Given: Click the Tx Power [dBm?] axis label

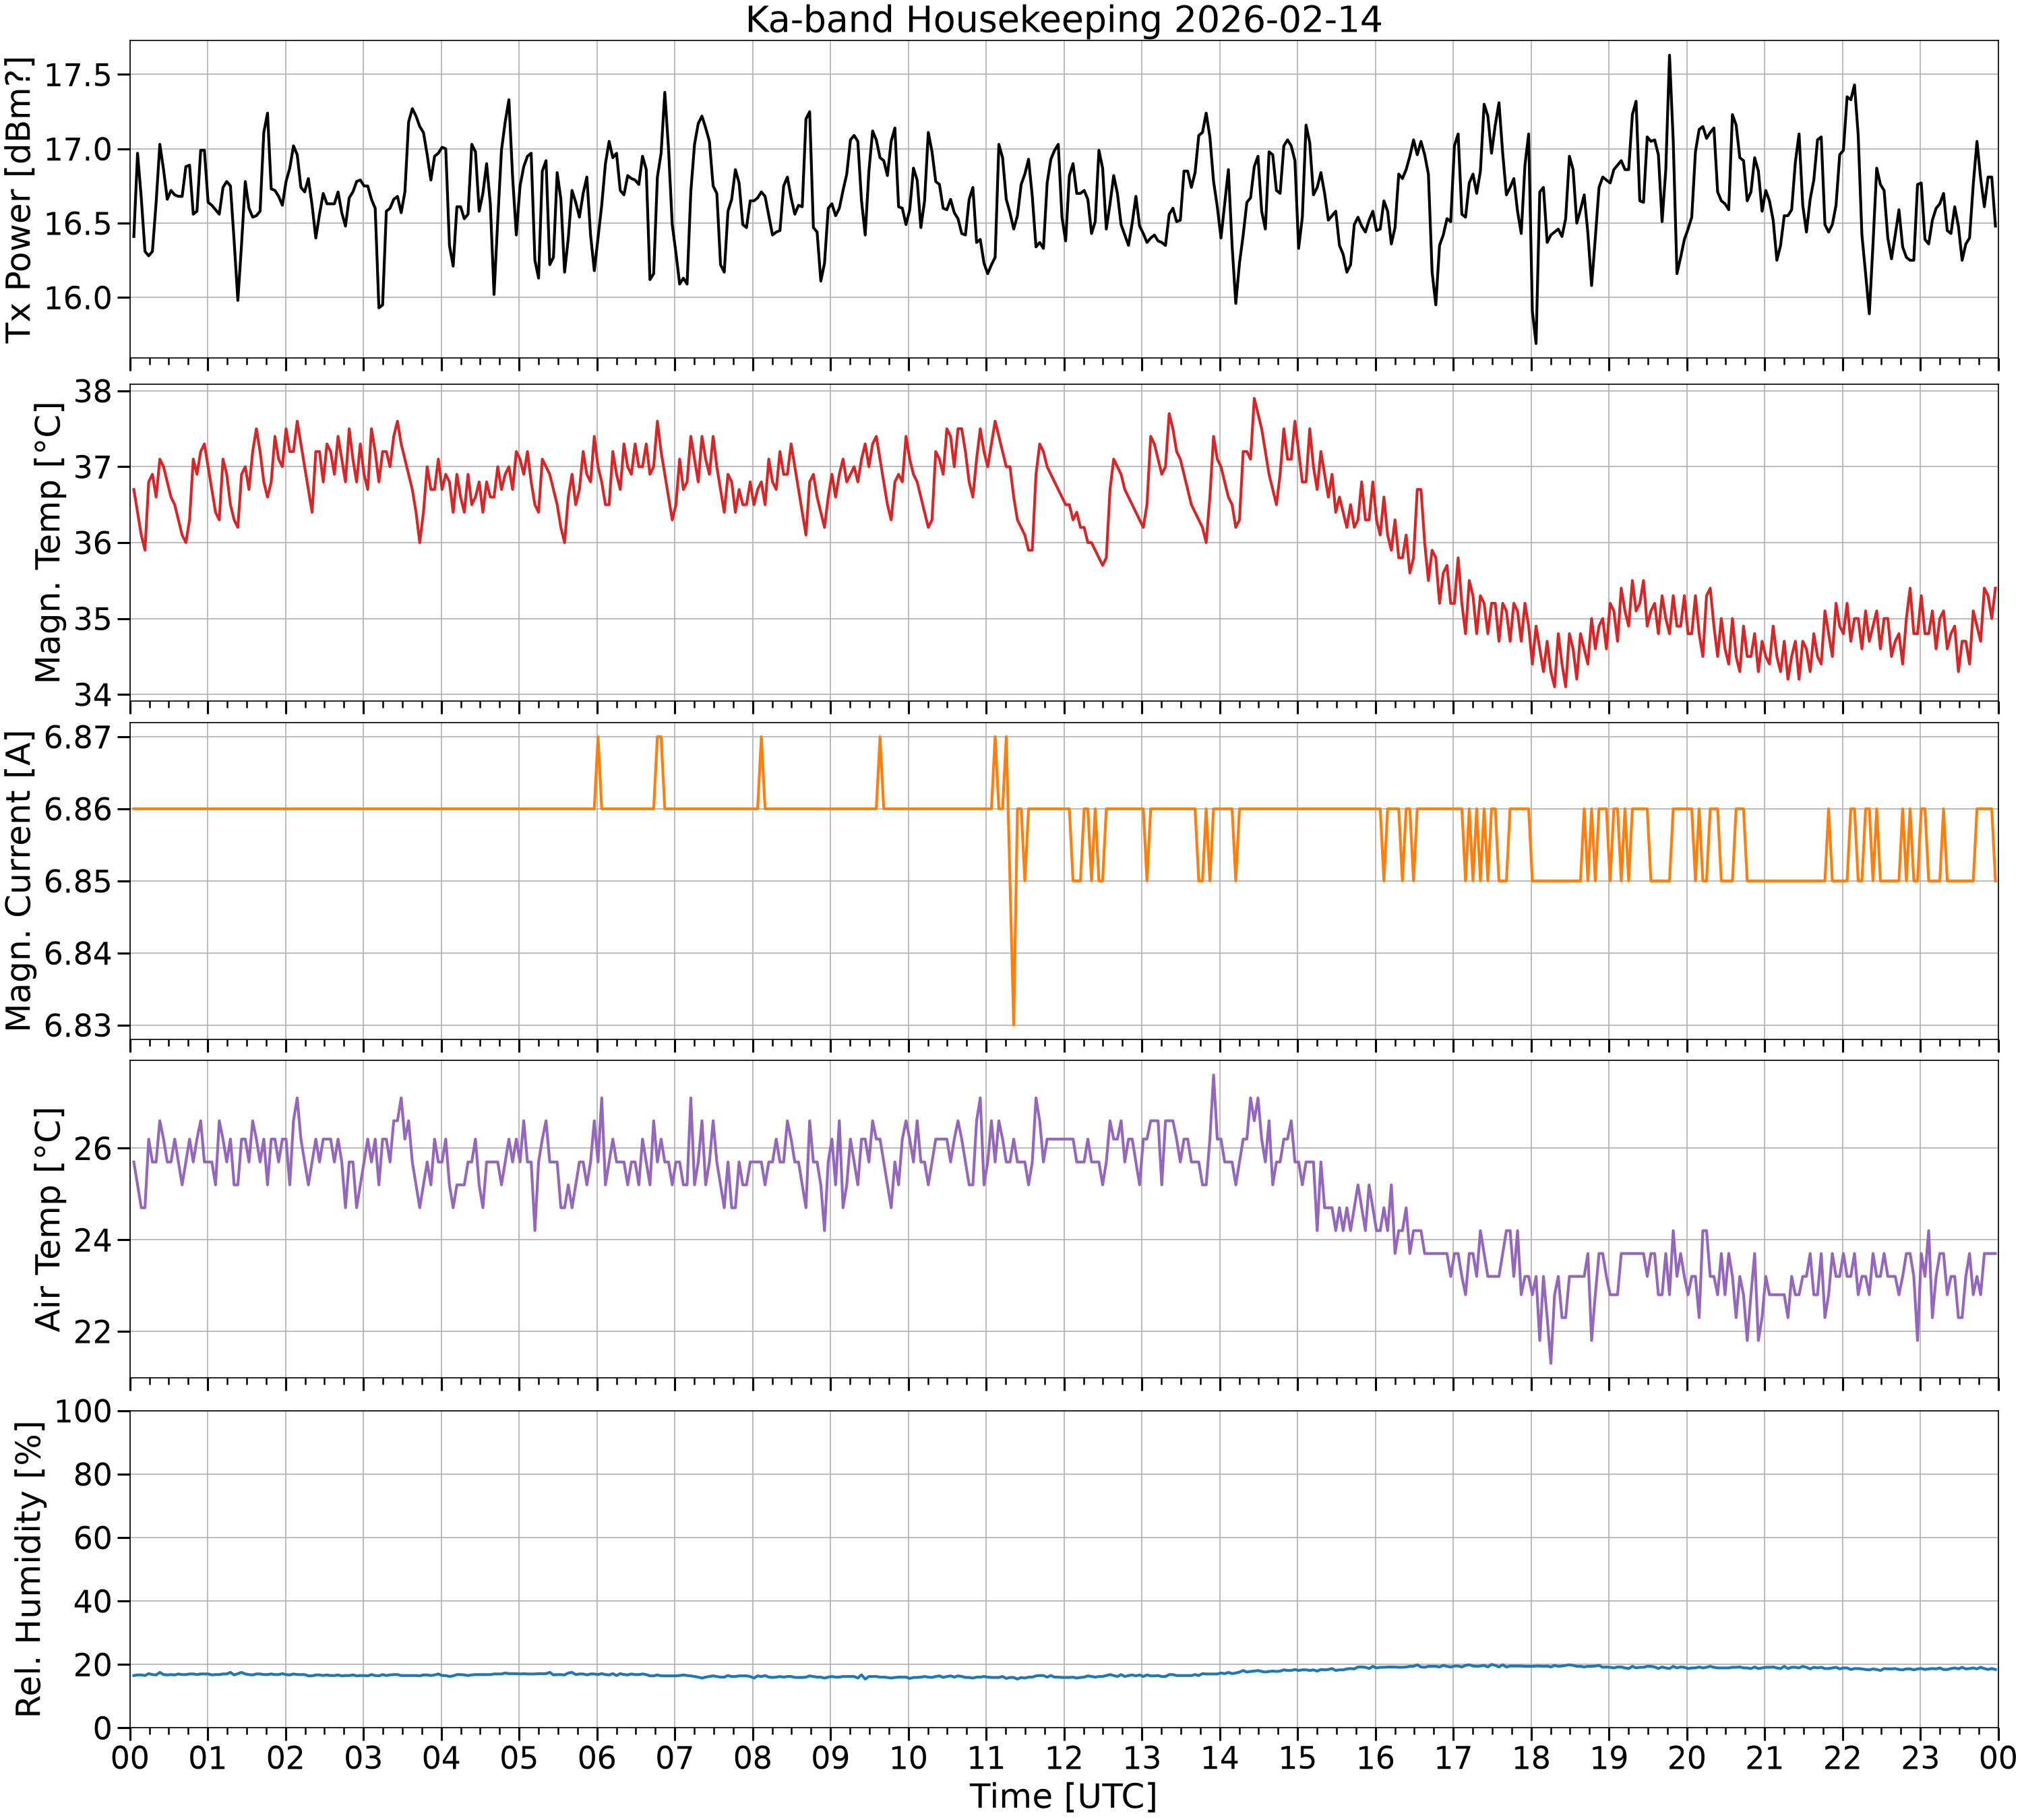Looking at the screenshot, I should pyautogui.click(x=19, y=199).
